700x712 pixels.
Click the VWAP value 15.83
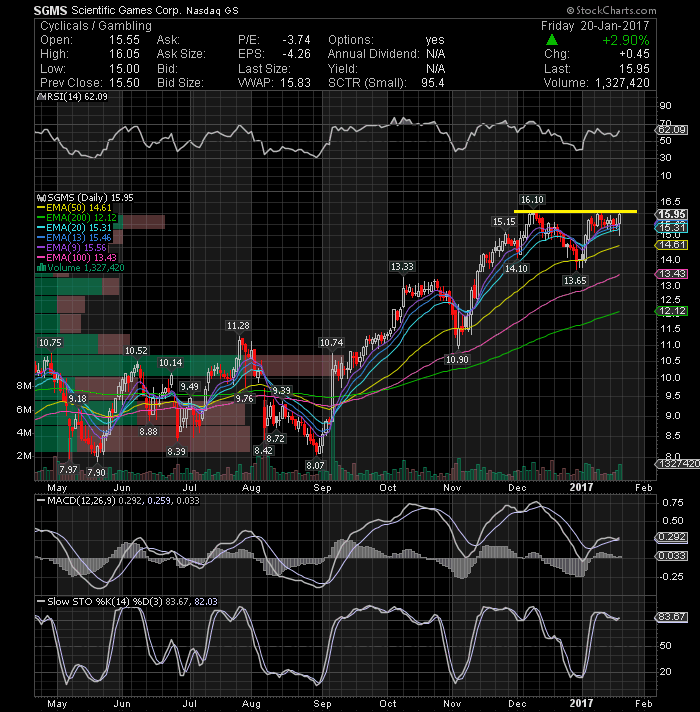click(295, 83)
